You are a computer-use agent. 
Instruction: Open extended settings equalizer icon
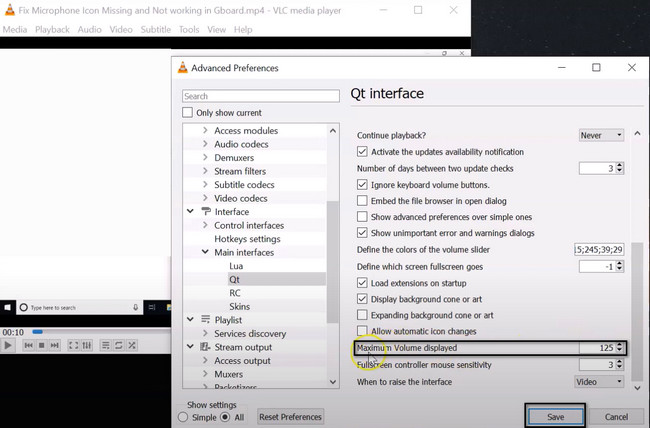[x=87, y=345]
